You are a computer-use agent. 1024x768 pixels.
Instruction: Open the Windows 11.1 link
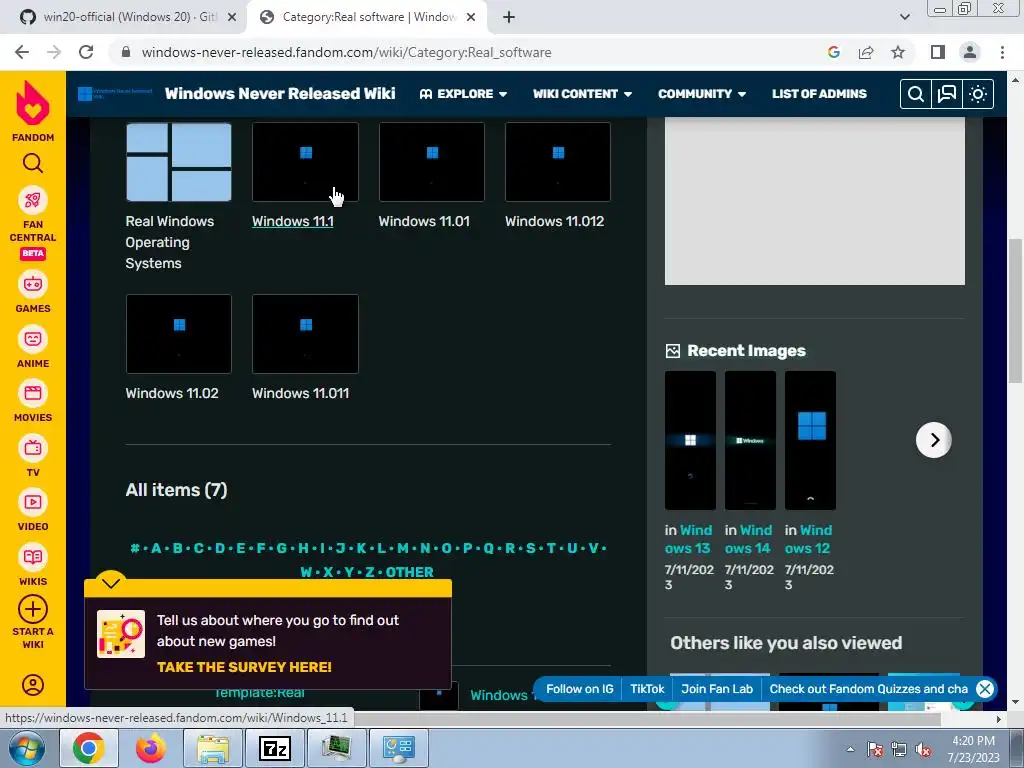pyautogui.click(x=293, y=221)
